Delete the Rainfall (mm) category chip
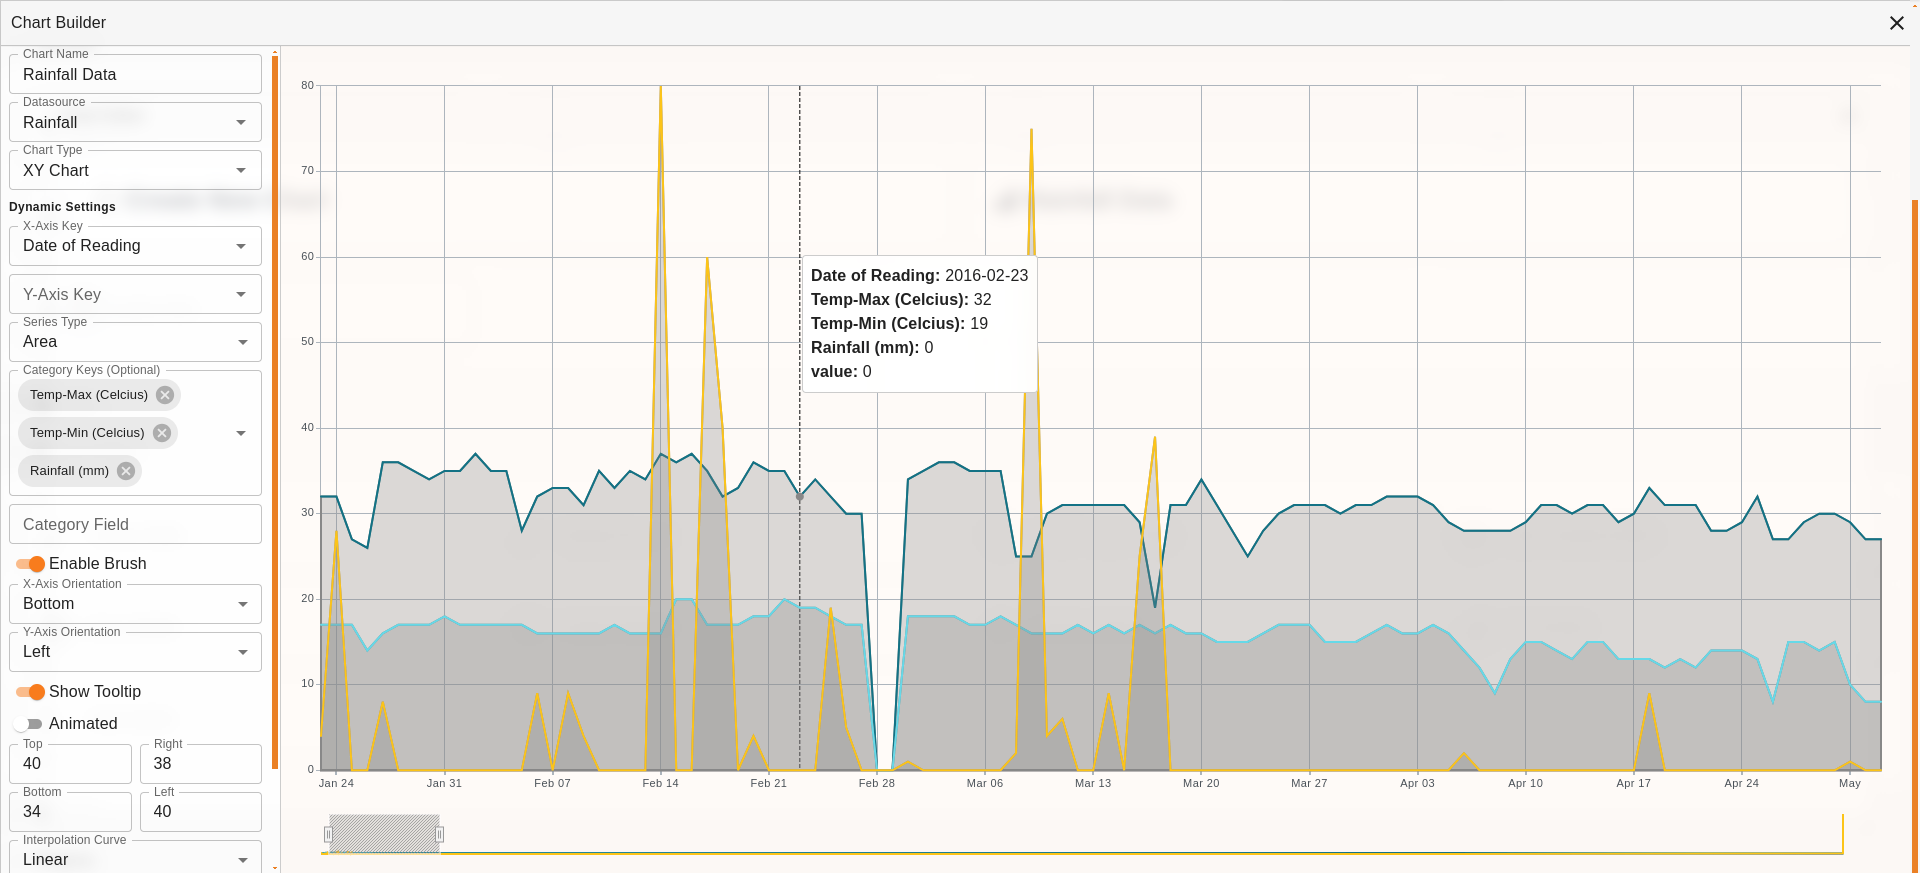The image size is (1920, 873). point(126,471)
